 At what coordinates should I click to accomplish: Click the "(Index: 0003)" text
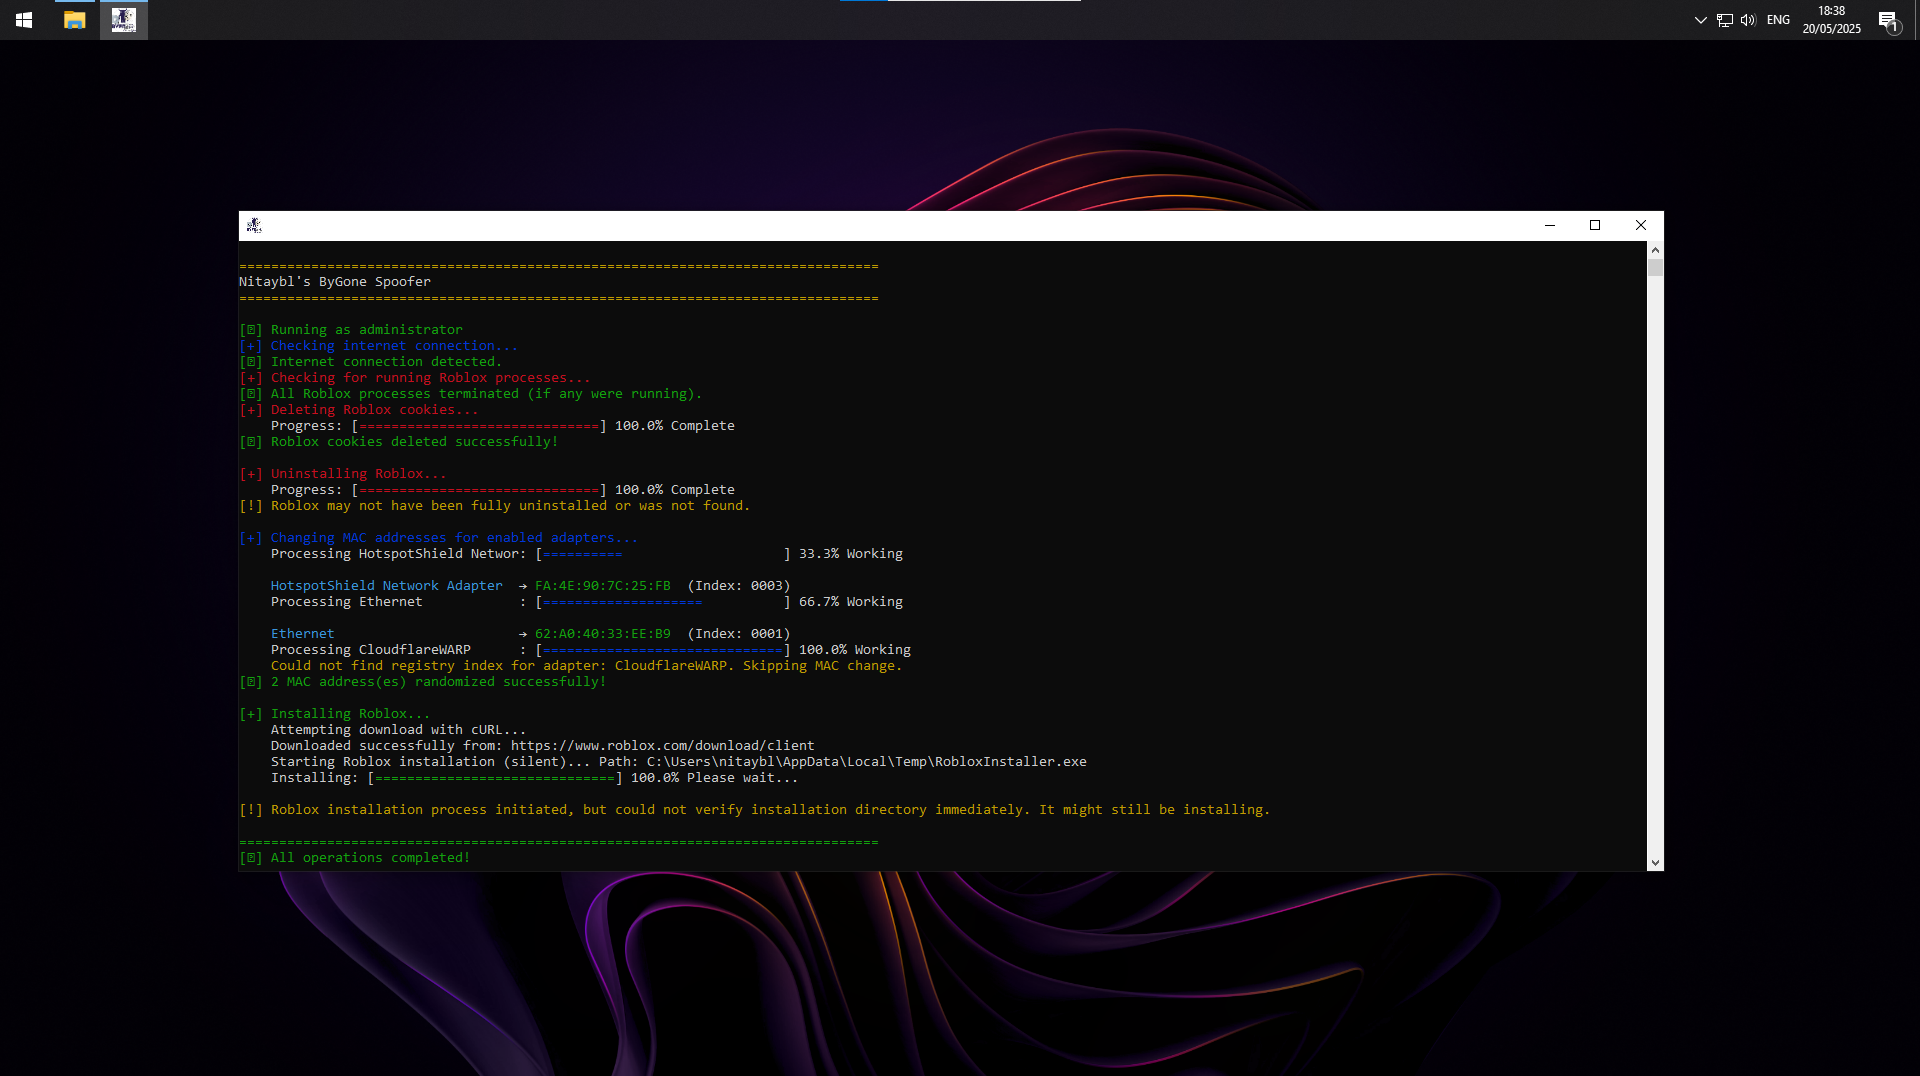pyautogui.click(x=739, y=586)
